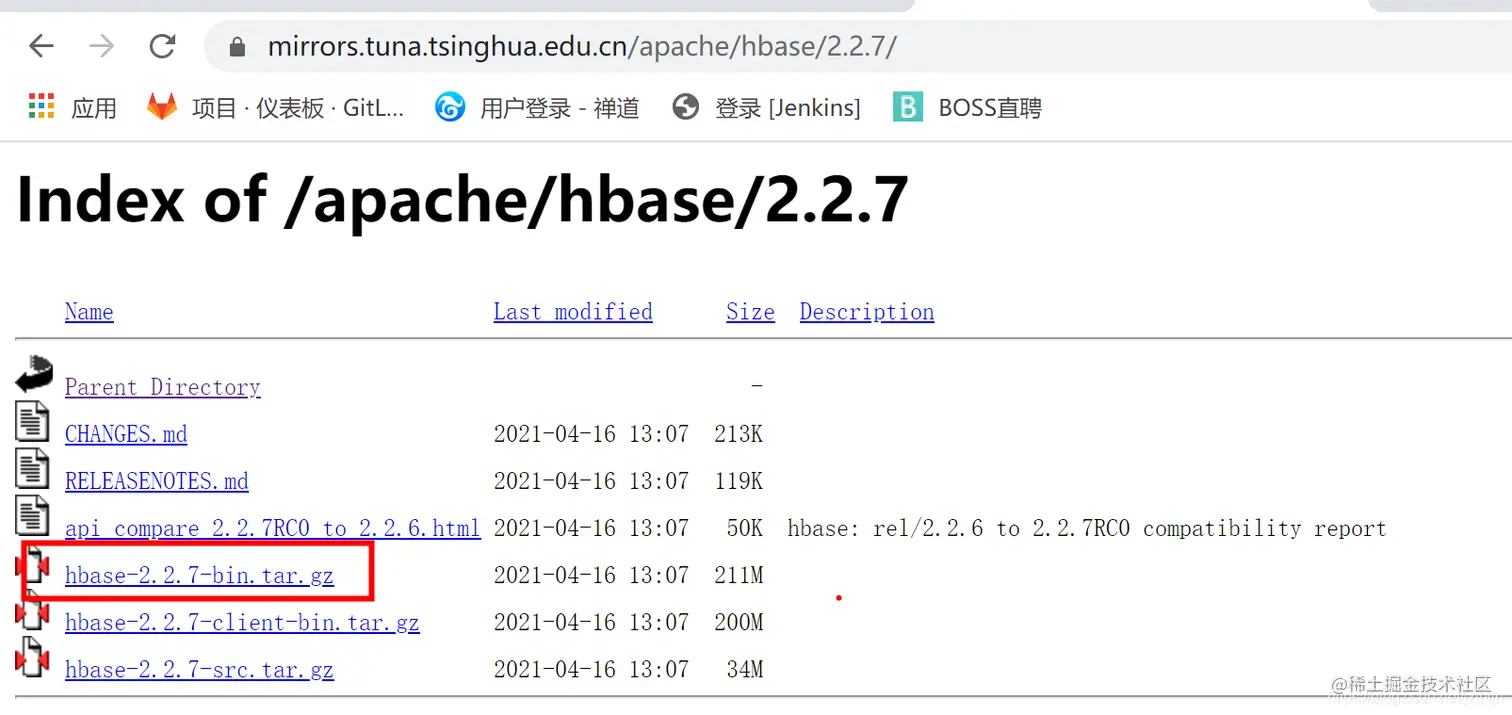The width and height of the screenshot is (1512, 715).
Task: Open the BOSS直聘 bookmark
Action: 967,107
